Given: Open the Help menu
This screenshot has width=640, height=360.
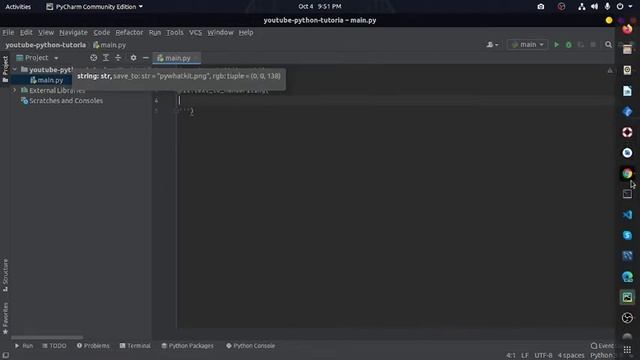Looking at the screenshot, I should point(246,32).
